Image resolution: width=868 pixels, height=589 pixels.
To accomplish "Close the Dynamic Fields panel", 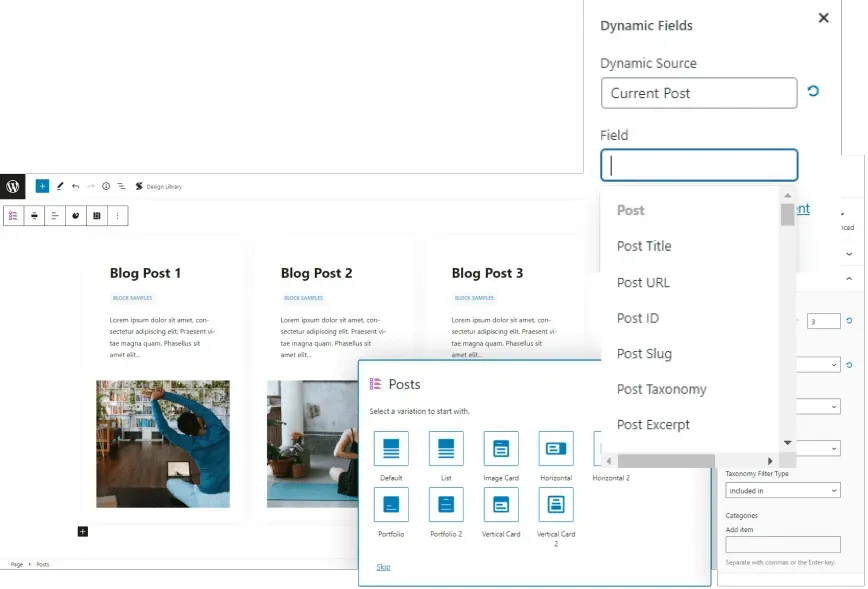I will (x=823, y=18).
